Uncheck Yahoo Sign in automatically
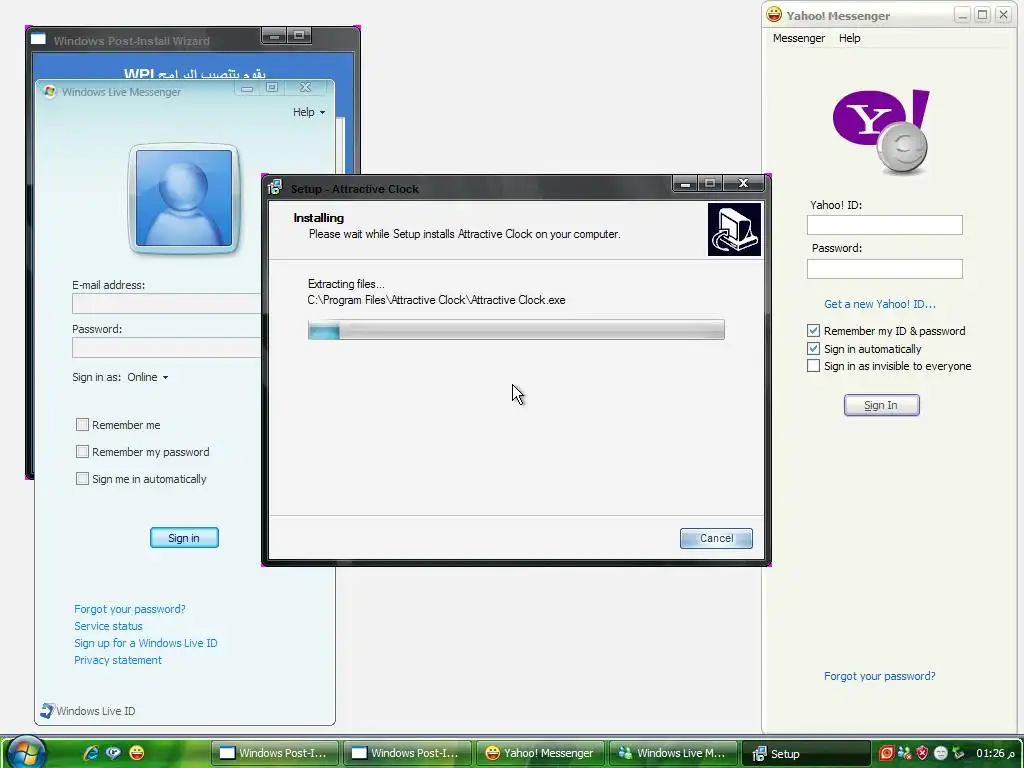The height and width of the screenshot is (768, 1024). pos(813,349)
